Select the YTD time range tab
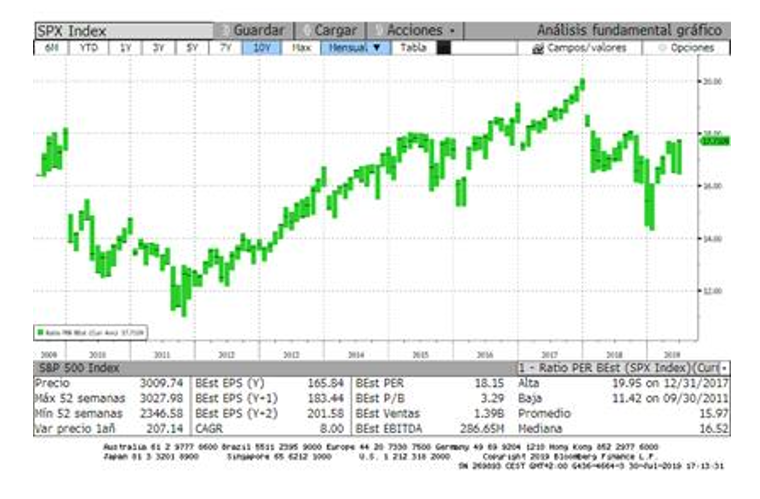 click(89, 48)
